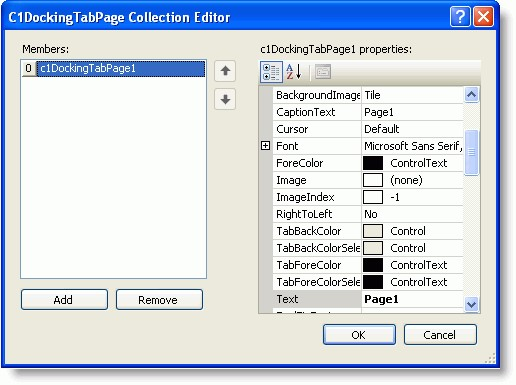The height and width of the screenshot is (385, 516).
Task: Open the dialog Help question-mark button
Action: click(x=460, y=17)
